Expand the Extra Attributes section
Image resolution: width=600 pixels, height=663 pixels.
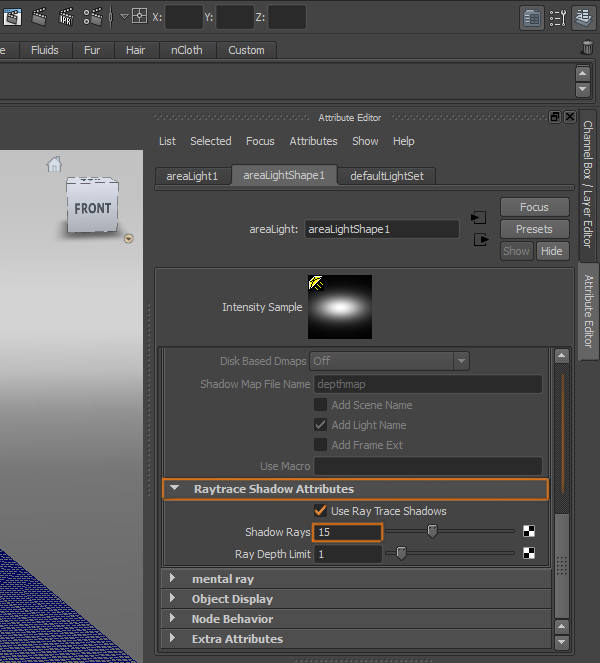(x=172, y=639)
